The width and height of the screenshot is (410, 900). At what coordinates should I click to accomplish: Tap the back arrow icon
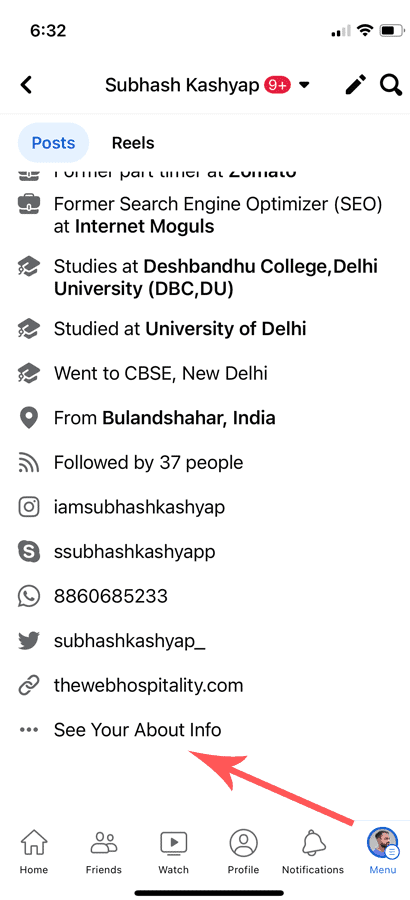(x=26, y=85)
